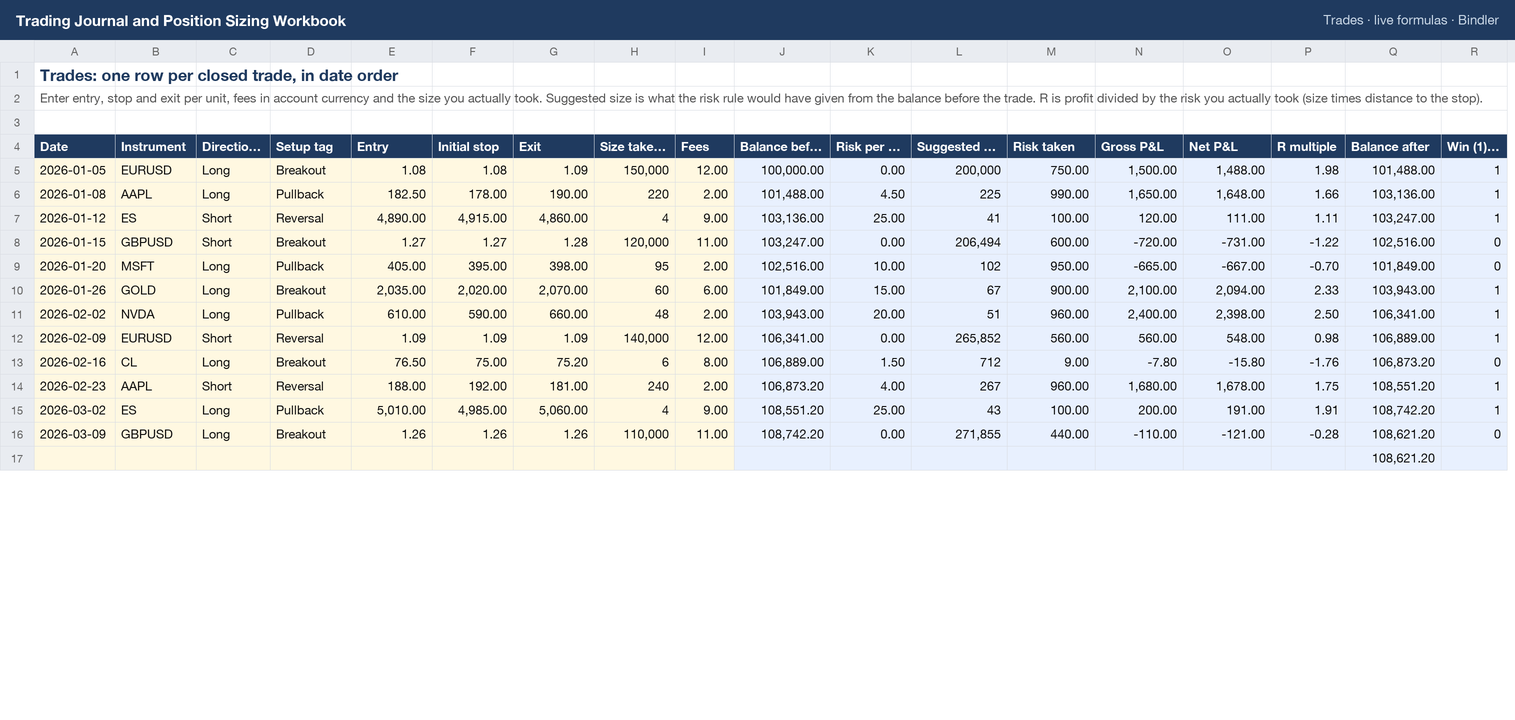Select the title cell 'Trades: one row per closed trade'
The width and height of the screenshot is (1515, 720).
pos(219,75)
